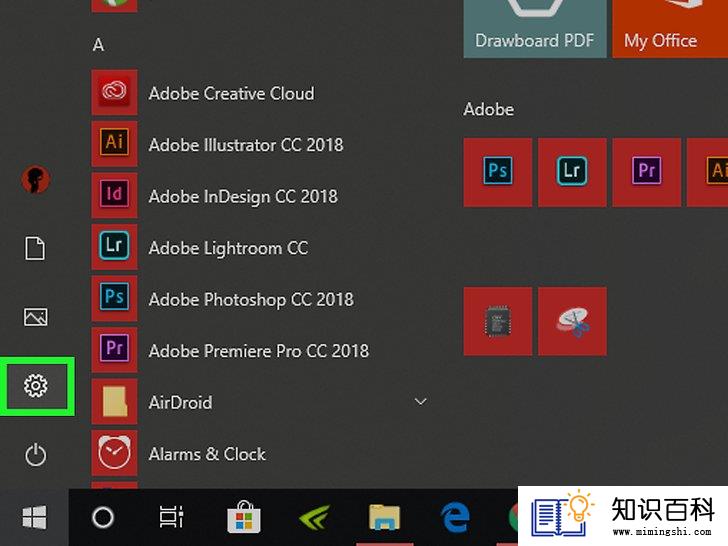Open Task View on taskbar
728x546 pixels.
coord(172,517)
